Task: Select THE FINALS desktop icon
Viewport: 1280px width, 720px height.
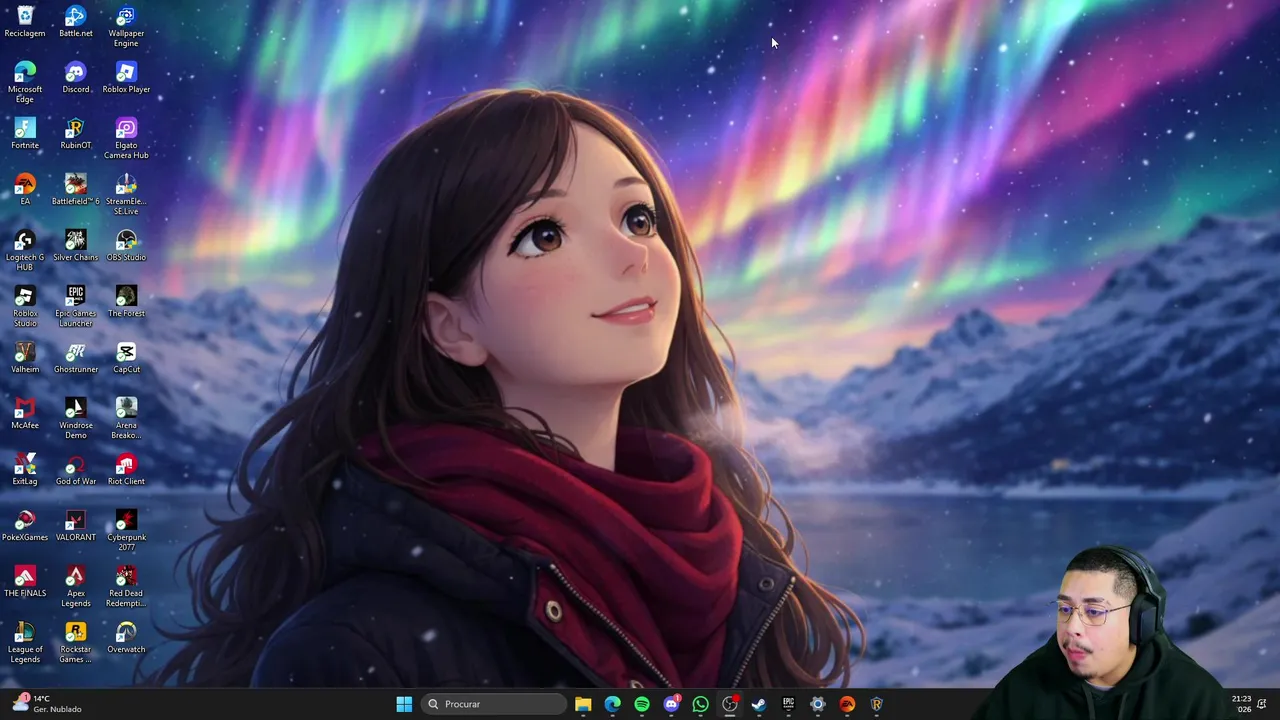Action: click(25, 582)
